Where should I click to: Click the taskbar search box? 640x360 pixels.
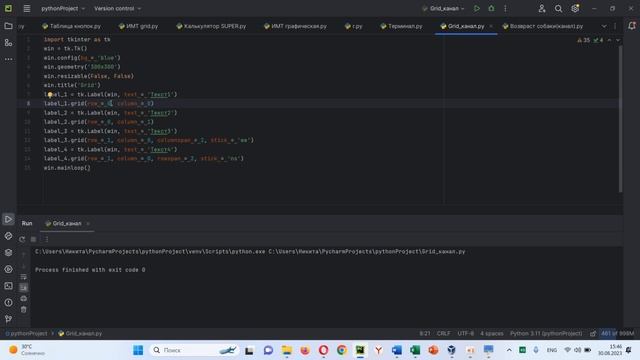(x=195, y=350)
